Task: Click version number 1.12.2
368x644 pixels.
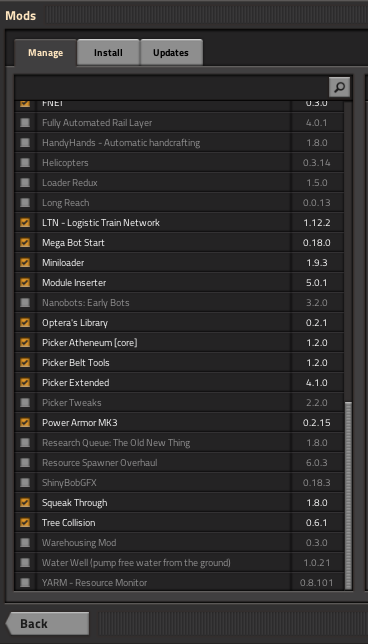Action: (x=317, y=223)
